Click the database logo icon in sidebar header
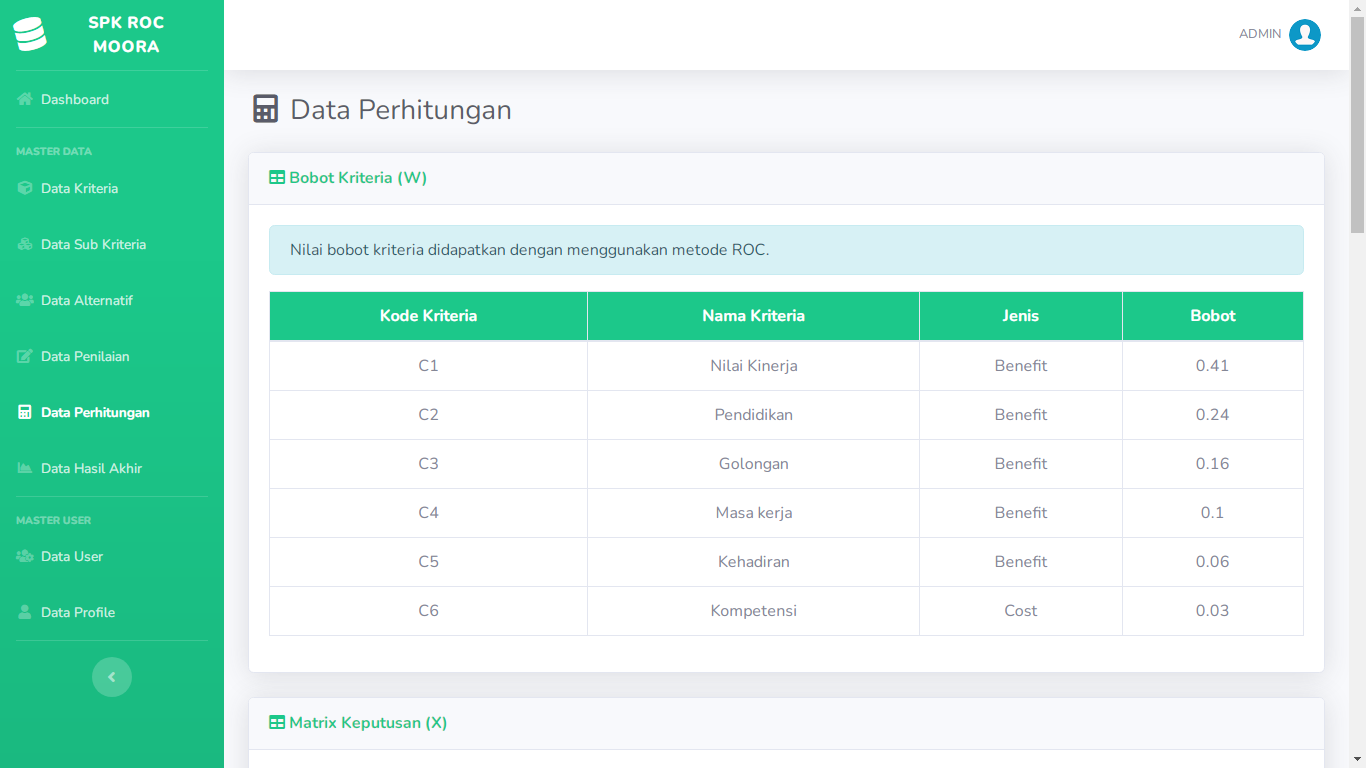Screen dimensions: 1366x768 pos(30,34)
